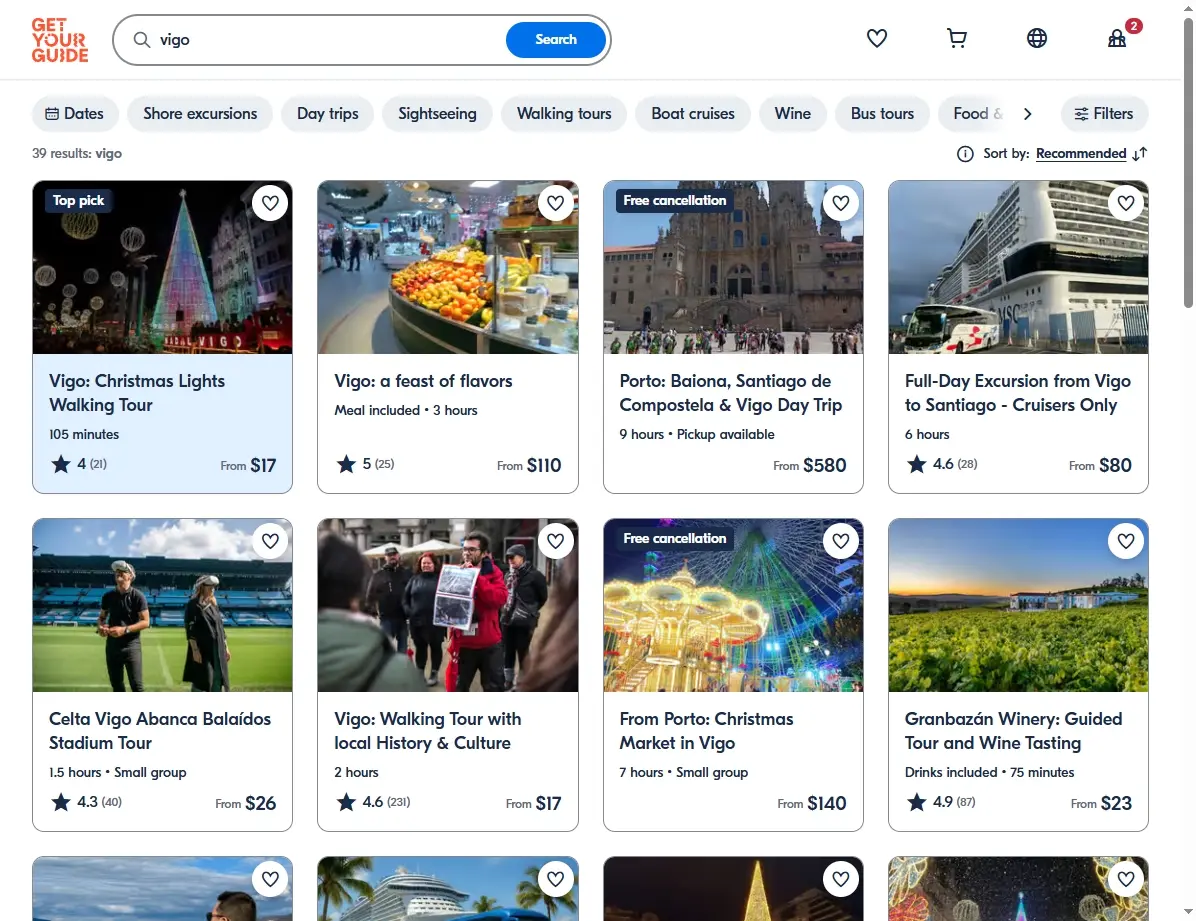Viewport: 1196px width, 921px height.
Task: Click the star rating on Vigo: a feast of flavors
Action: (x=365, y=464)
